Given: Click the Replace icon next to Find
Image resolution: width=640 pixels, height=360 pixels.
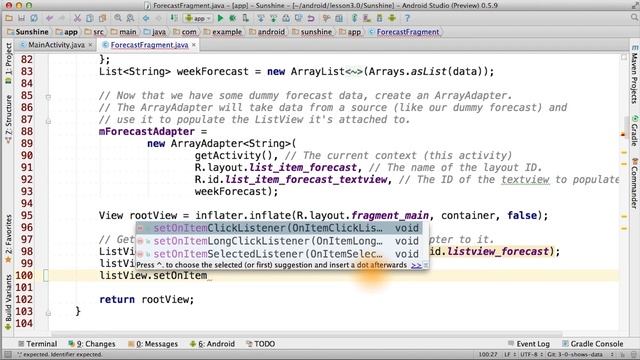Looking at the screenshot, I should coord(130,18).
